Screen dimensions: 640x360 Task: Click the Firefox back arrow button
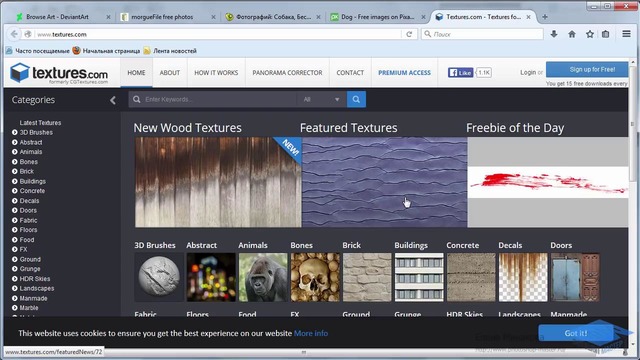pos(14,34)
